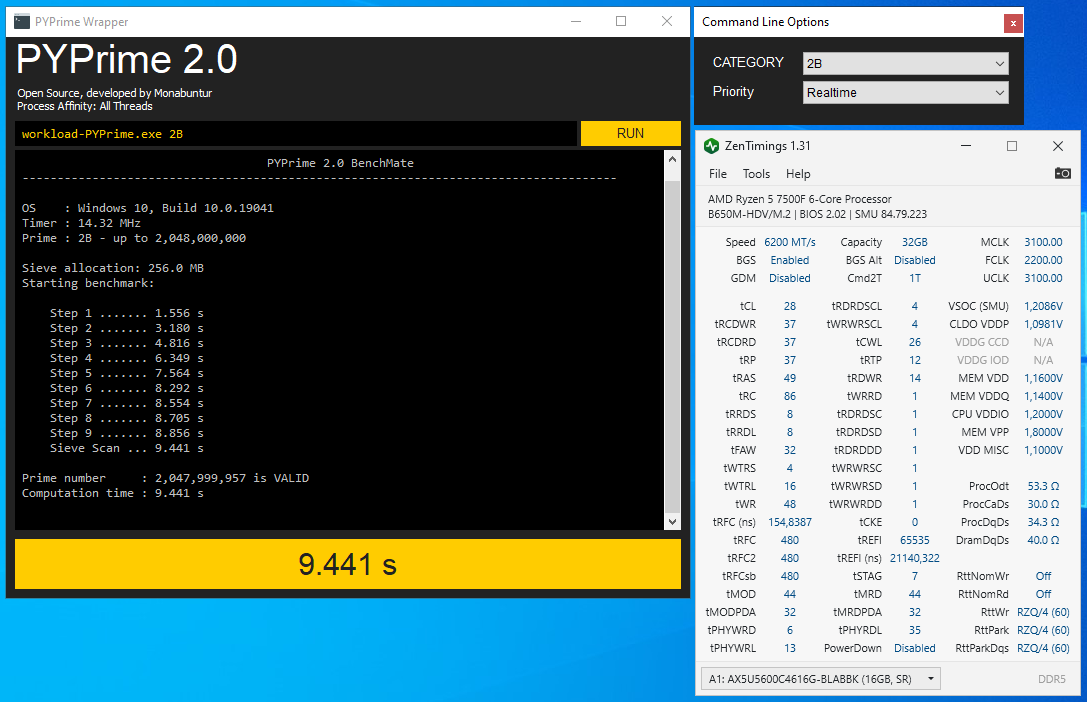
Task: Click the workload-PYPrime.exe 2B command field
Action: click(296, 134)
